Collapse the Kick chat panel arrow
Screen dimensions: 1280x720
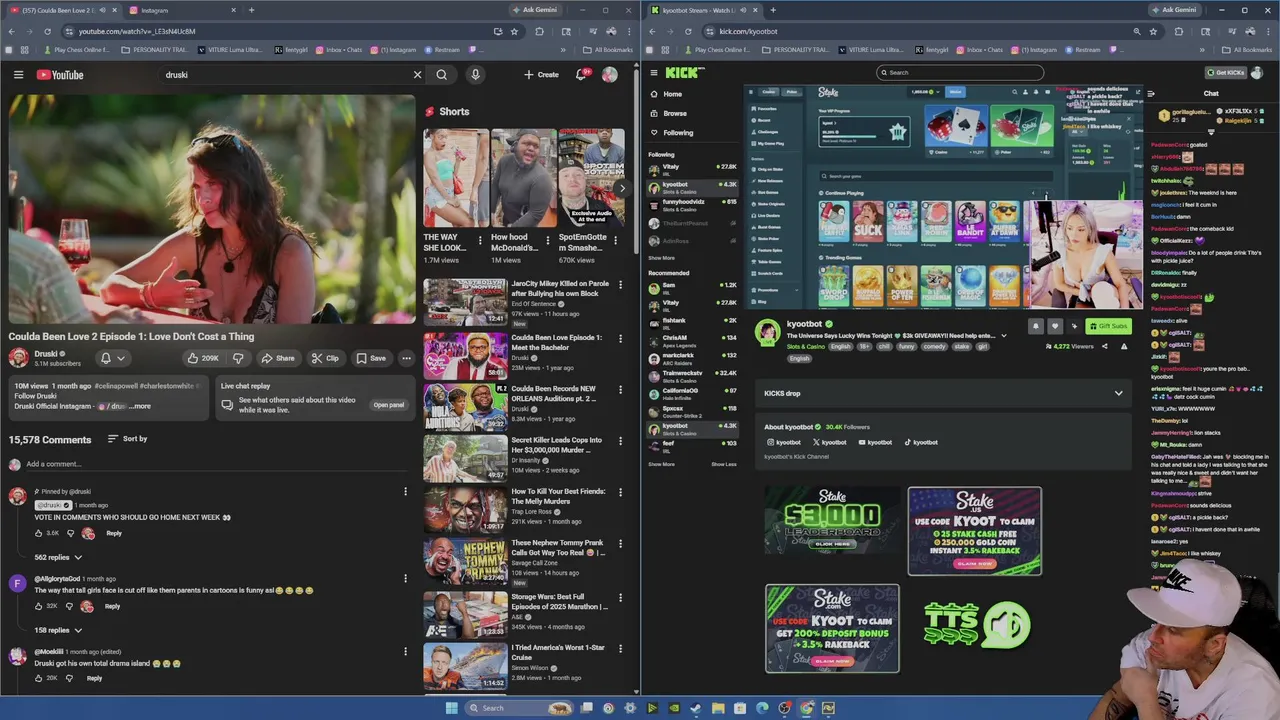pos(1151,94)
